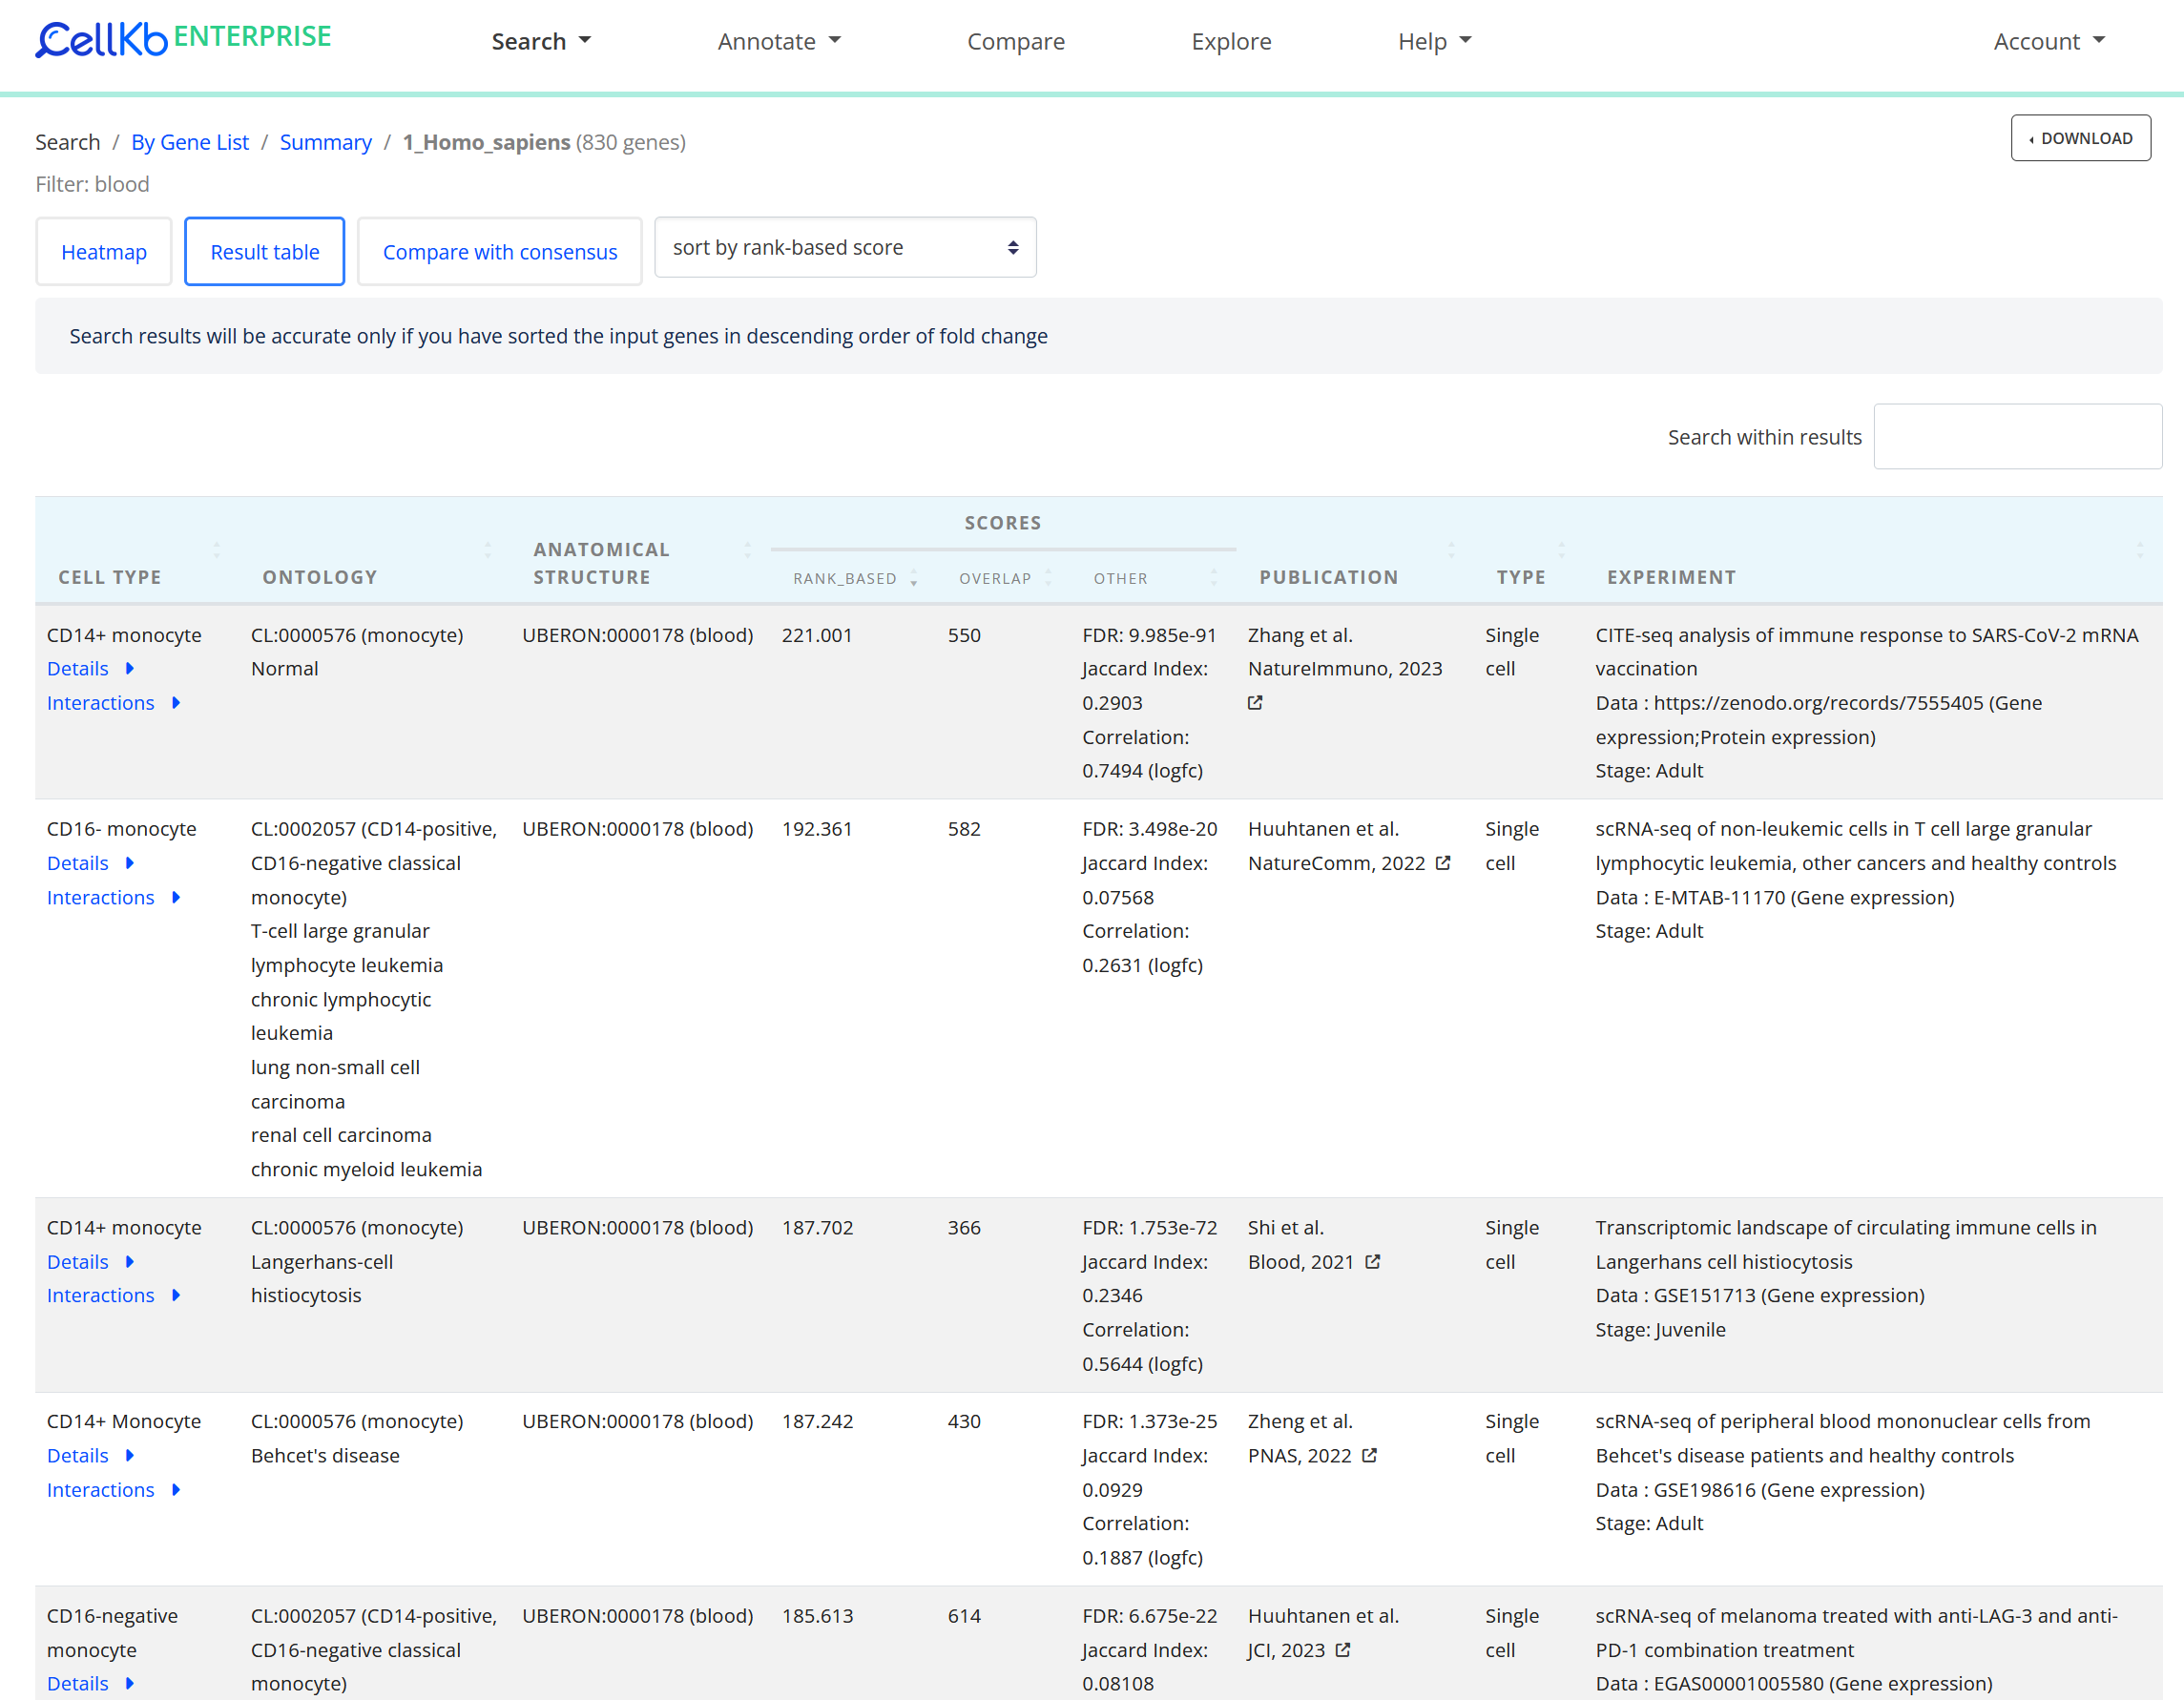The image size is (2184, 1700).
Task: Follow the By Gene List breadcrumb link
Action: click(x=190, y=142)
